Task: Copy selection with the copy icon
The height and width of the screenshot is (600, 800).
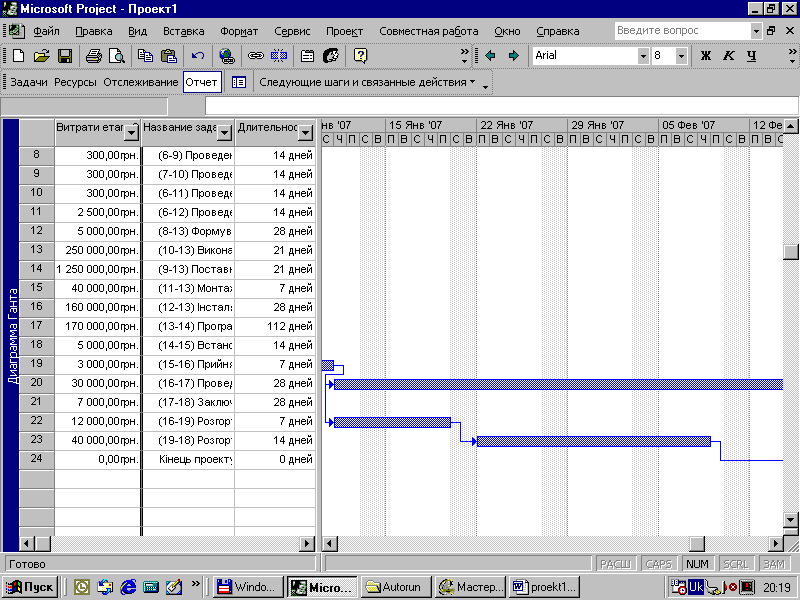Action: 145,56
